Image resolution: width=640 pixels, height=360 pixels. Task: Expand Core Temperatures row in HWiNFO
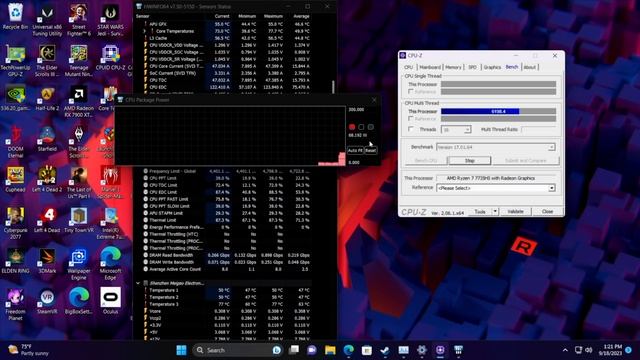(144, 31)
